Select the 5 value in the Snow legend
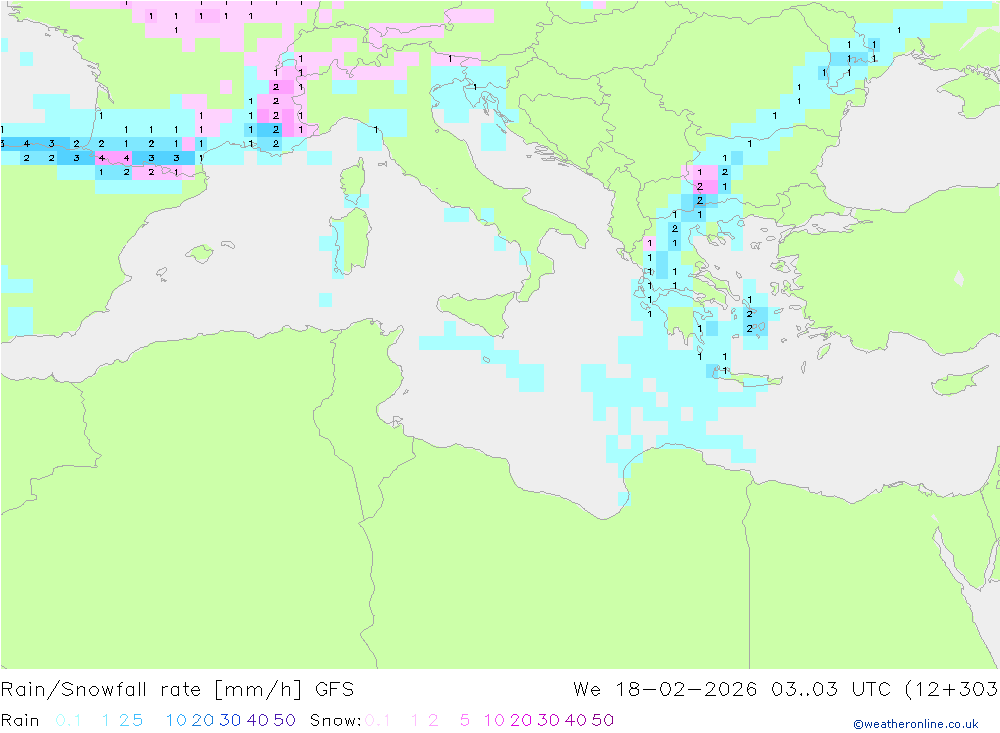Screen dimensions: 1000x733 (465, 720)
